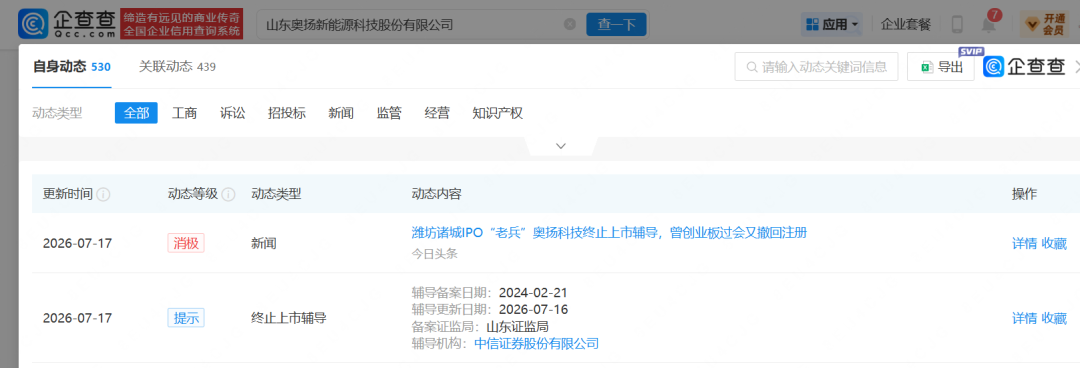This screenshot has height=368, width=1080.
Task: Switch to the 自身动态 tab
Action: tap(72, 67)
